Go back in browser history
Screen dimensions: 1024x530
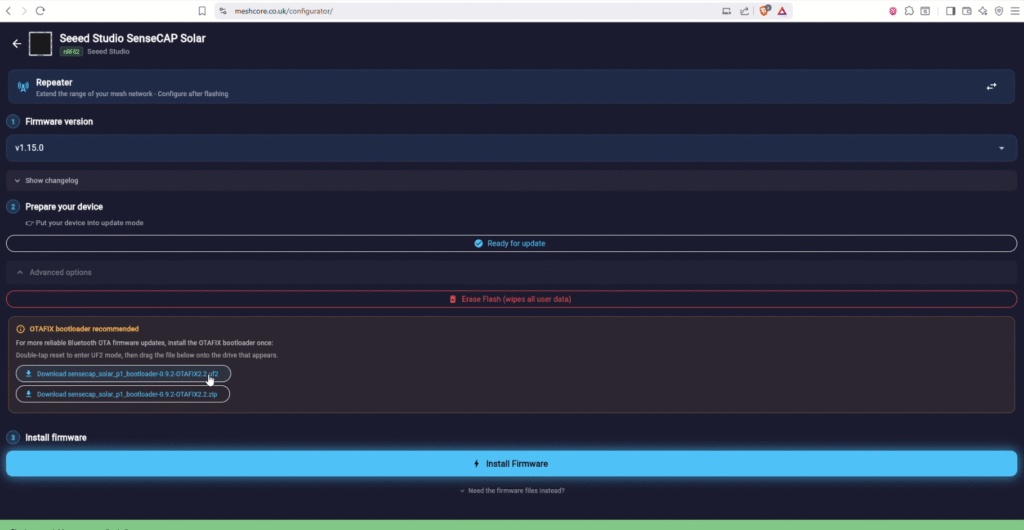tap(9, 11)
